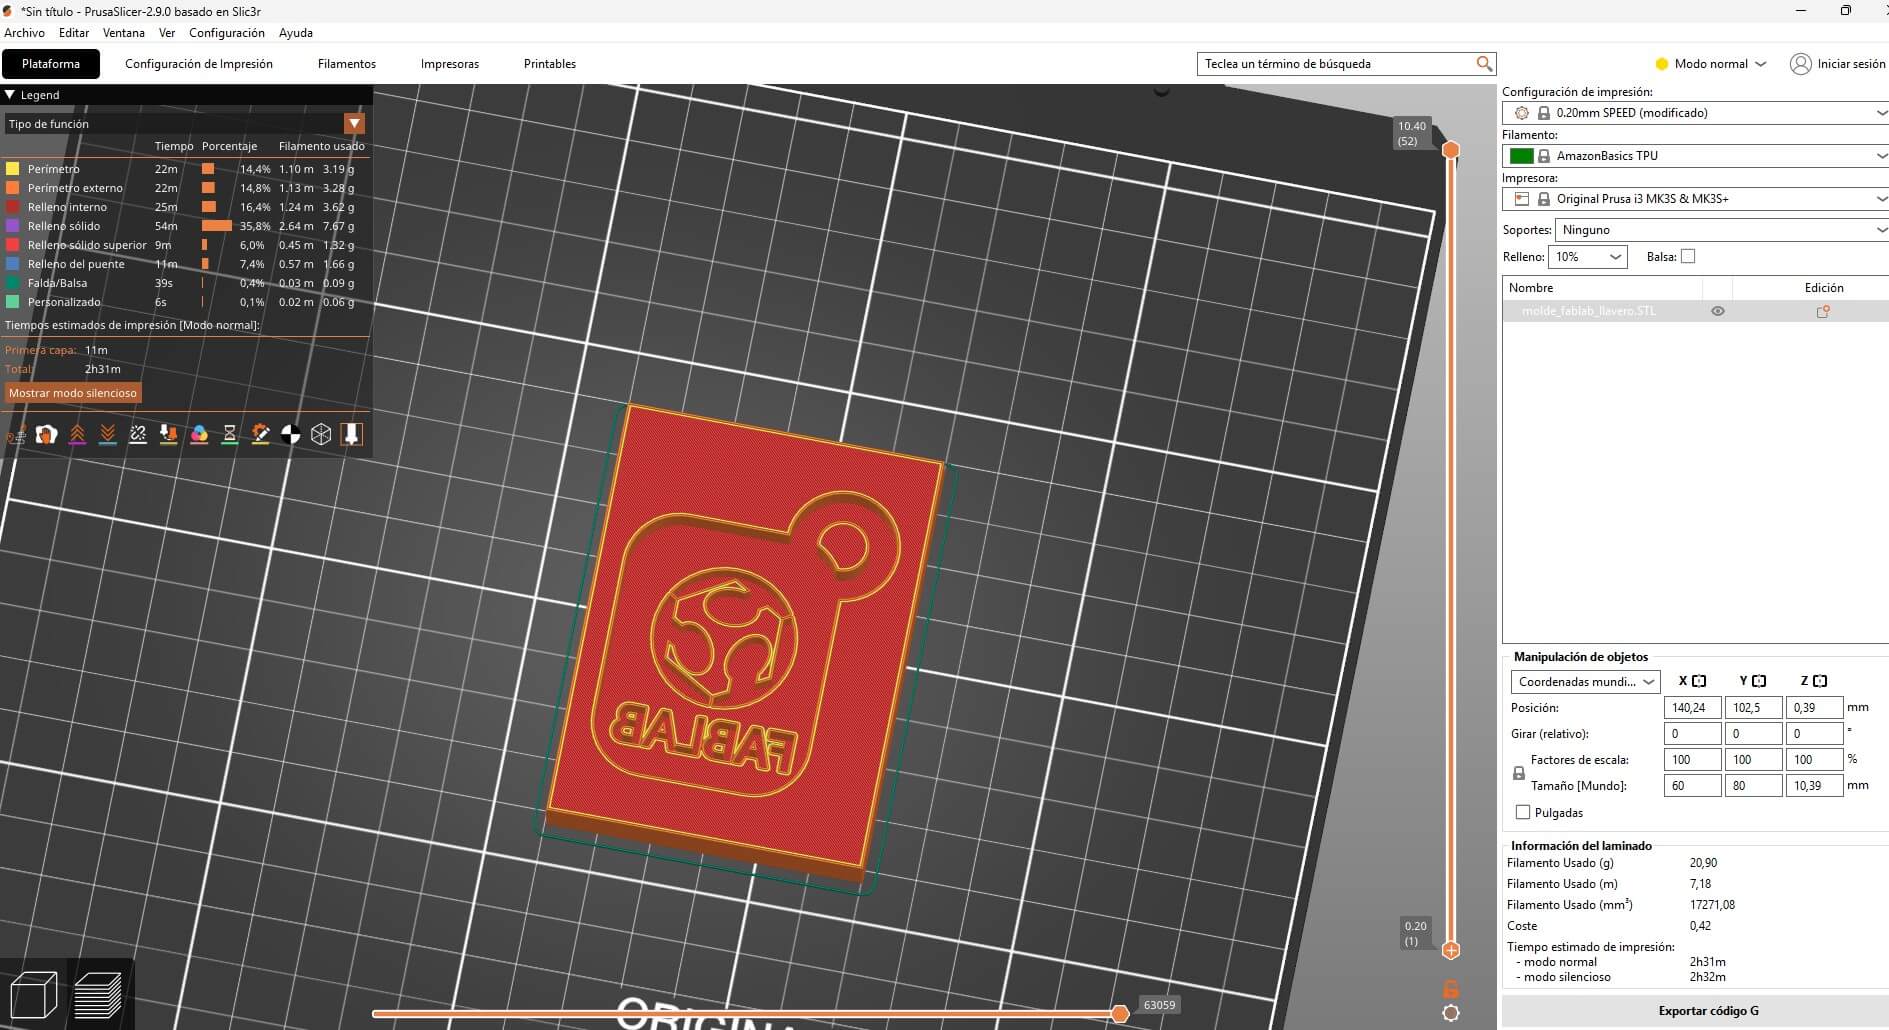
Task: Switch to sliced layers preview icon
Action: [x=98, y=995]
